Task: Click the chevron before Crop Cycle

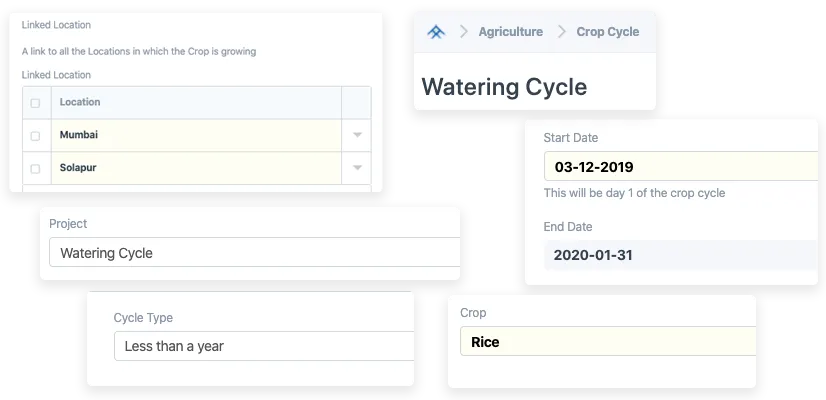Action: click(x=561, y=32)
